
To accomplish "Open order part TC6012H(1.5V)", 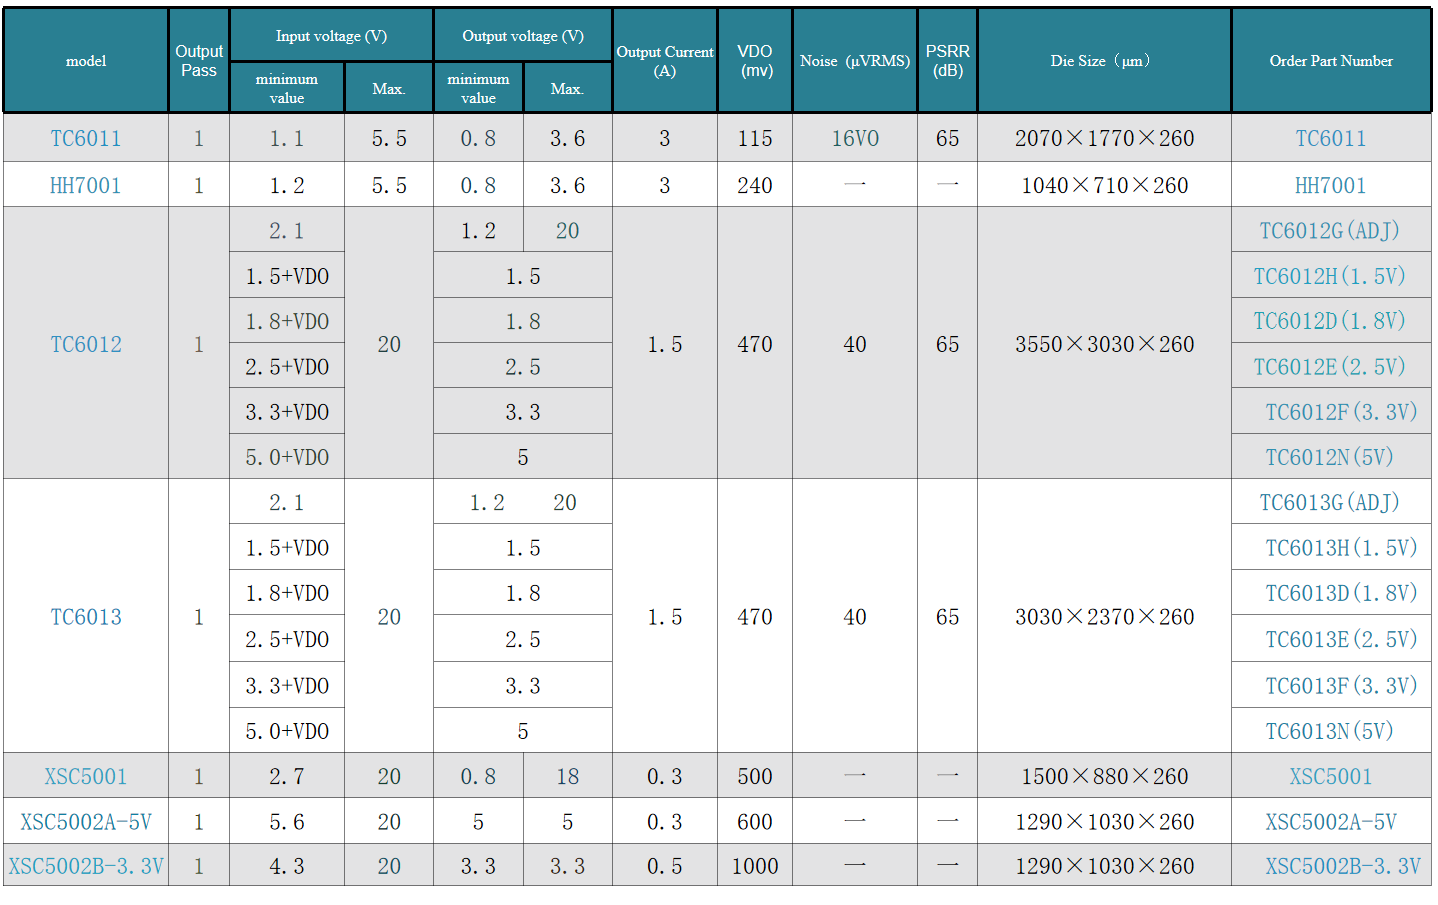I will [x=1330, y=276].
